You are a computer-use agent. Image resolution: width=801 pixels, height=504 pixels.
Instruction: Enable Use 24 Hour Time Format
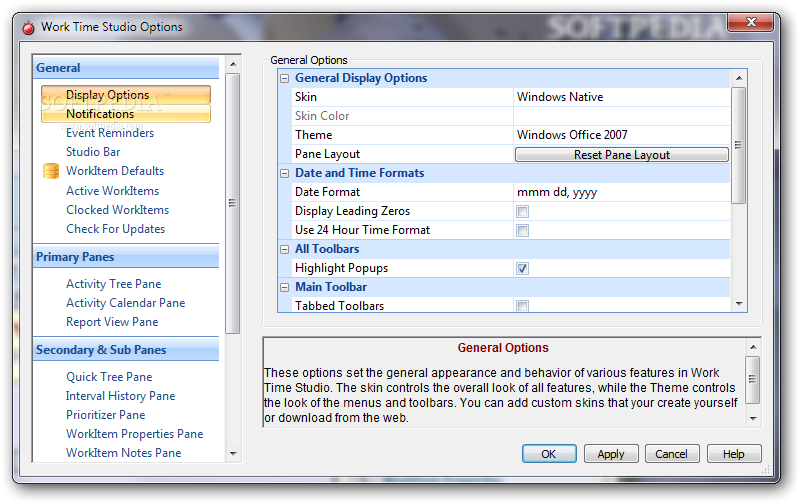coord(522,230)
